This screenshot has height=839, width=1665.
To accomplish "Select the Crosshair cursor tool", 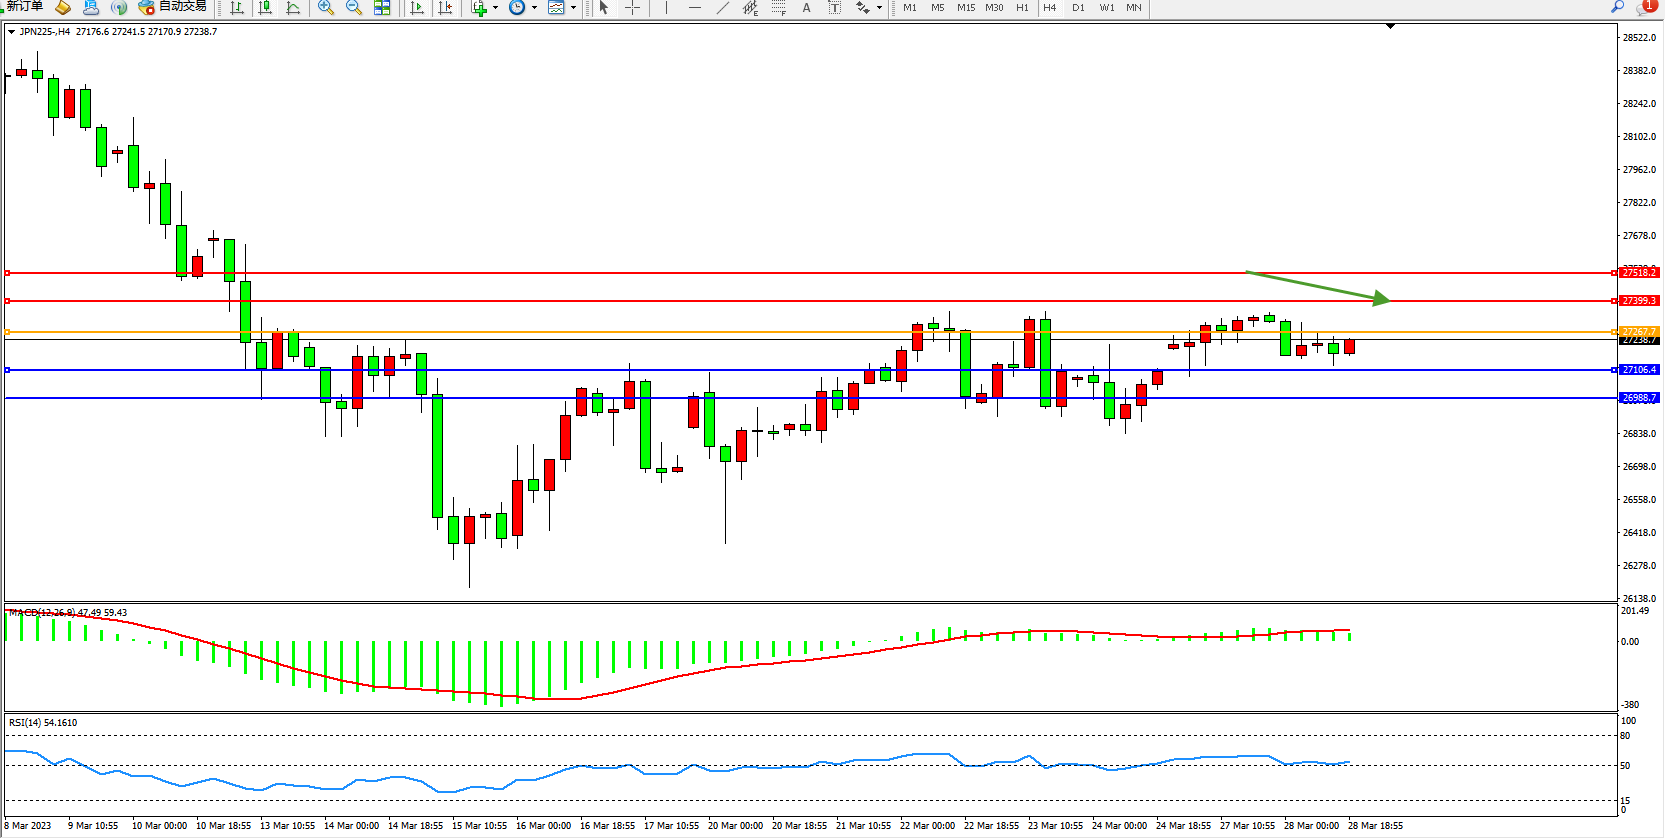I will pos(632,8).
